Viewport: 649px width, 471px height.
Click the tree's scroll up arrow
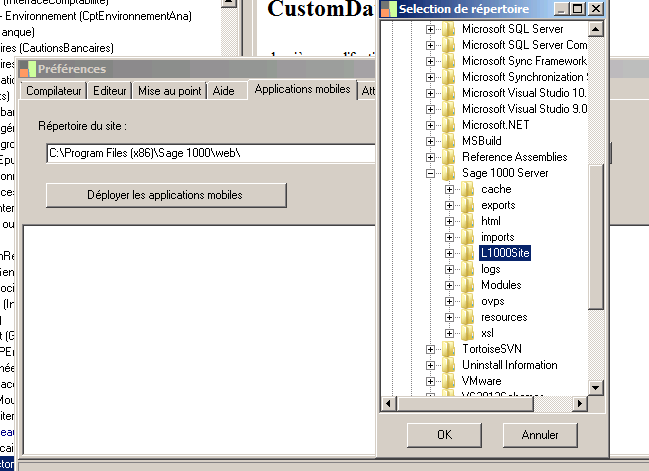coord(596,29)
